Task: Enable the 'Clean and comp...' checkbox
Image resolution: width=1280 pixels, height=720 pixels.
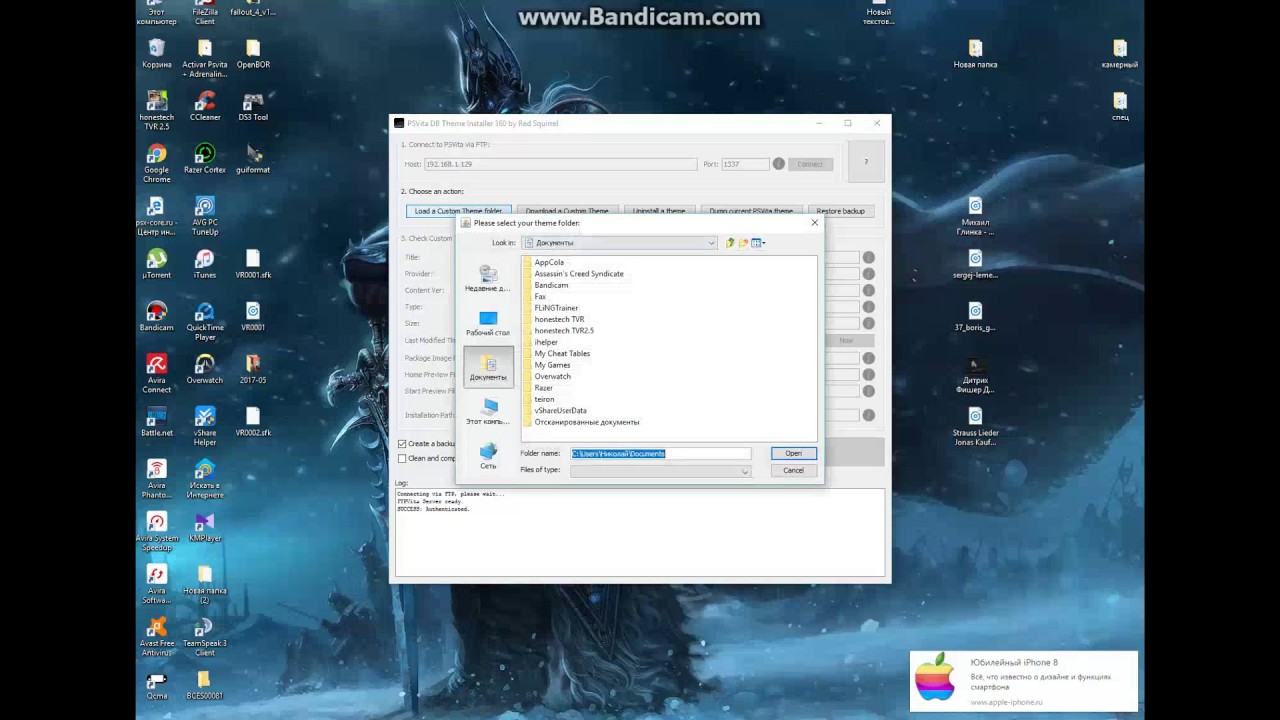Action: [x=402, y=459]
